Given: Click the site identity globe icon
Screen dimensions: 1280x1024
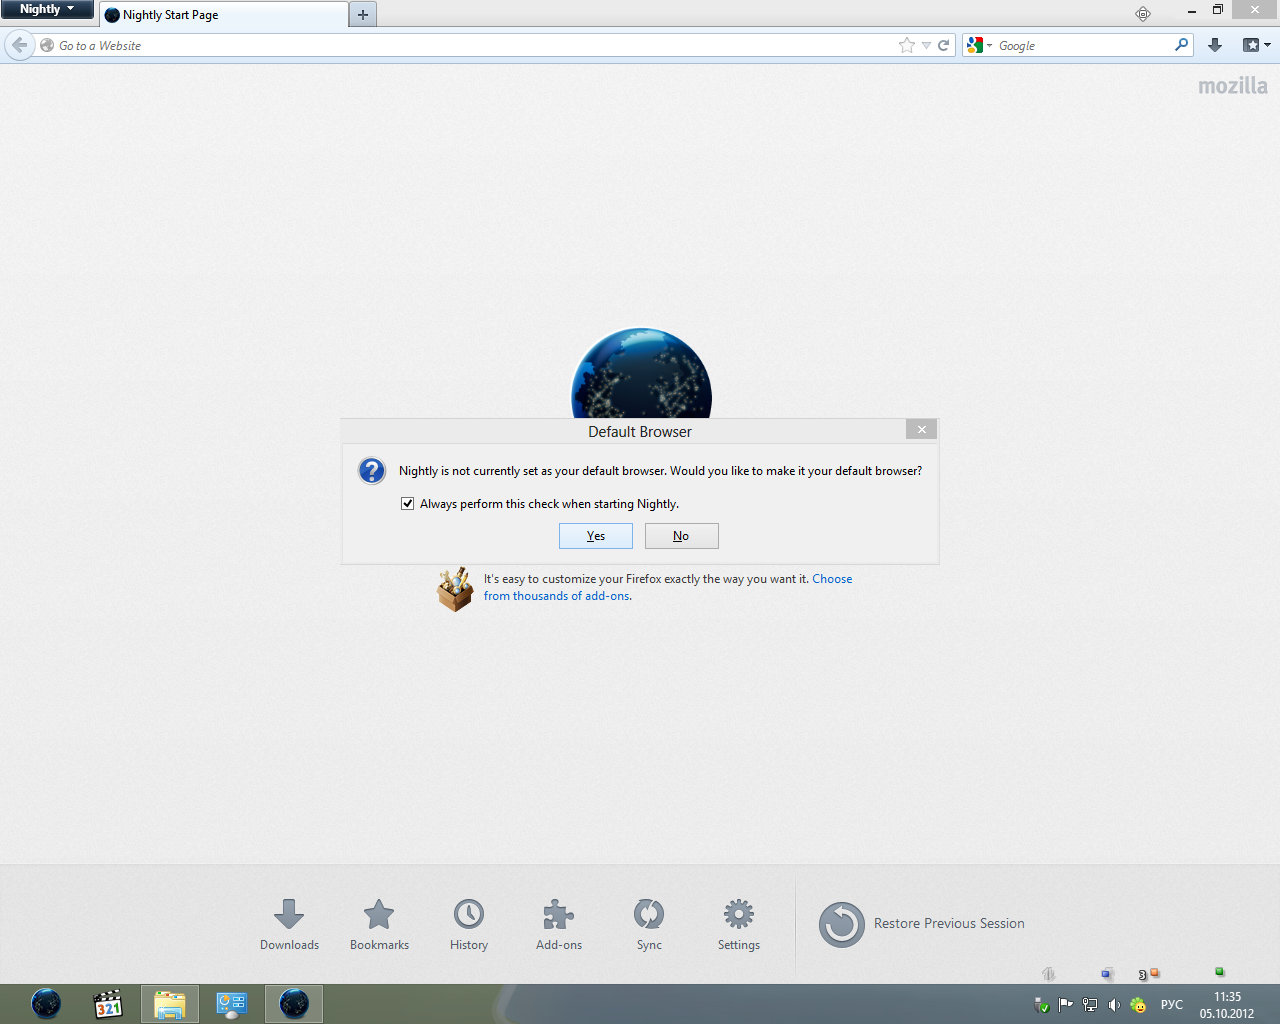Looking at the screenshot, I should click(47, 45).
